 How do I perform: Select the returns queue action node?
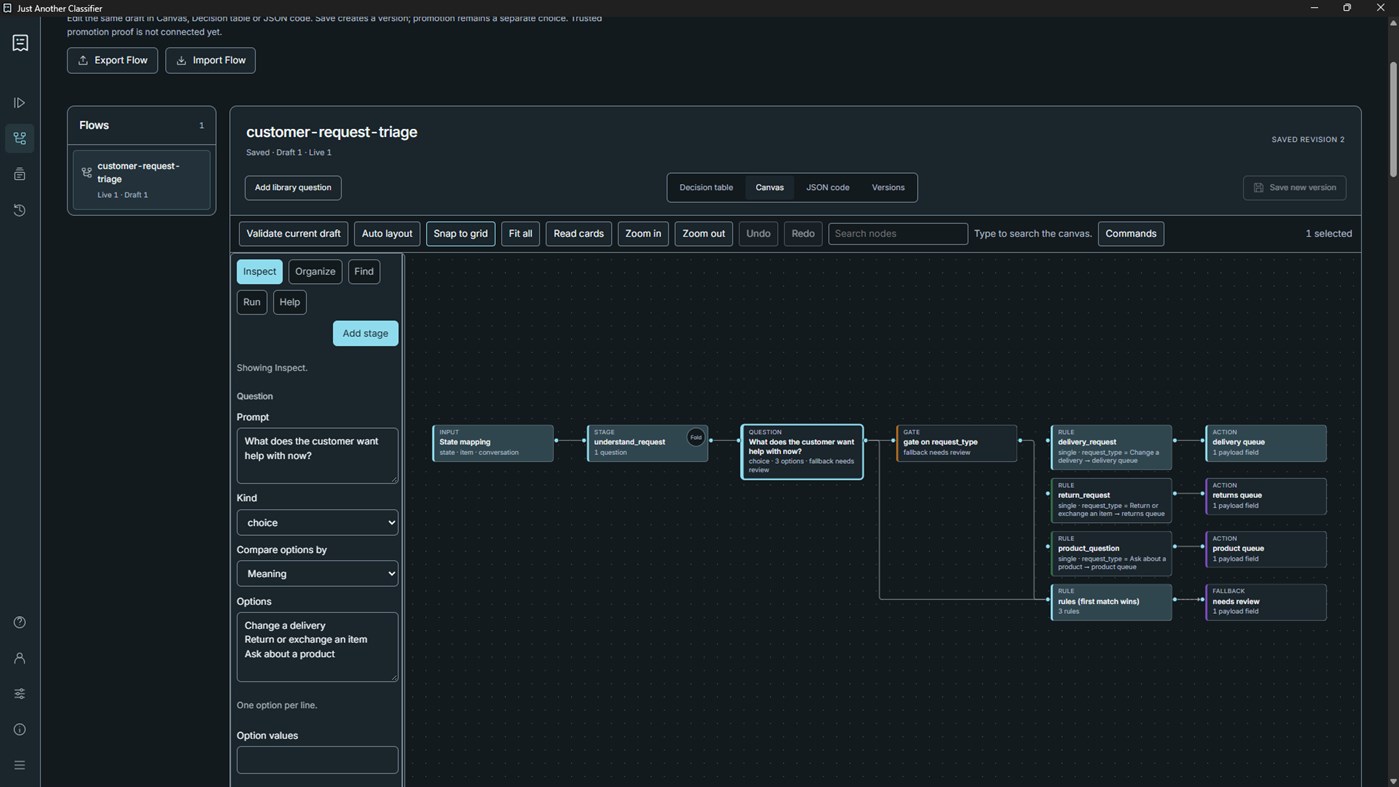pyautogui.click(x=1266, y=496)
